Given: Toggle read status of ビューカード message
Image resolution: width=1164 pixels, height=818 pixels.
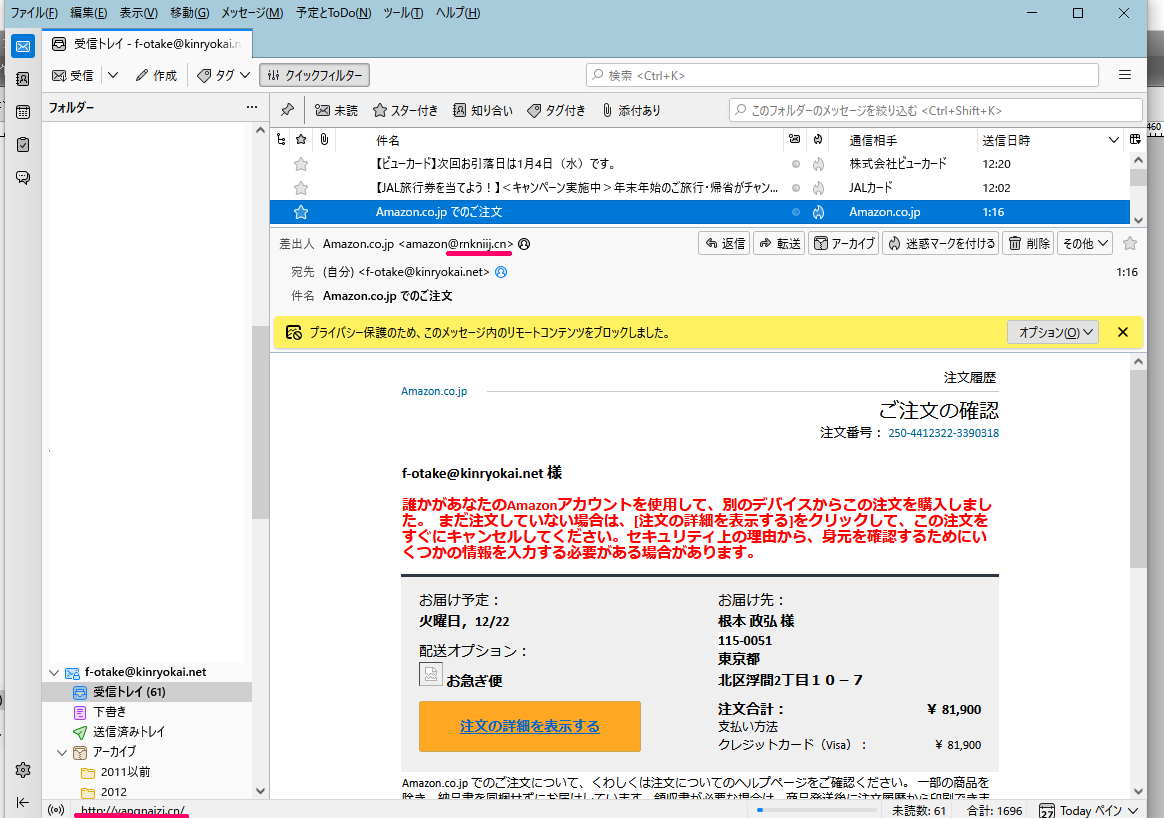Looking at the screenshot, I should pyautogui.click(x=796, y=164).
